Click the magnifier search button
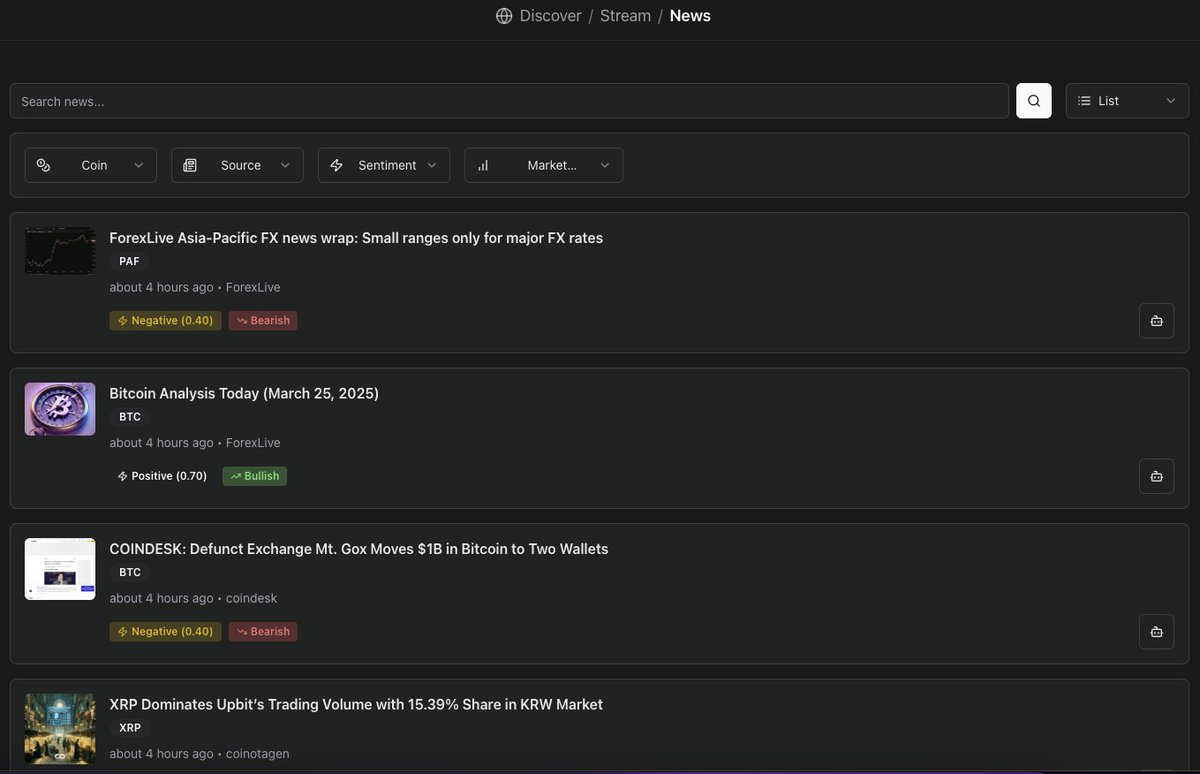Viewport: 1200px width, 774px height. click(x=1034, y=101)
